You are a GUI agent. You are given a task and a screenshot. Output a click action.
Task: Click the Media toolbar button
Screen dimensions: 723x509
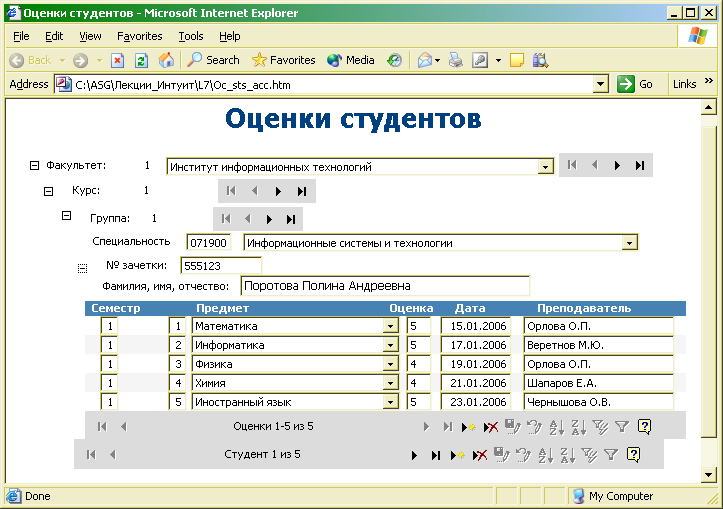pyautogui.click(x=351, y=60)
